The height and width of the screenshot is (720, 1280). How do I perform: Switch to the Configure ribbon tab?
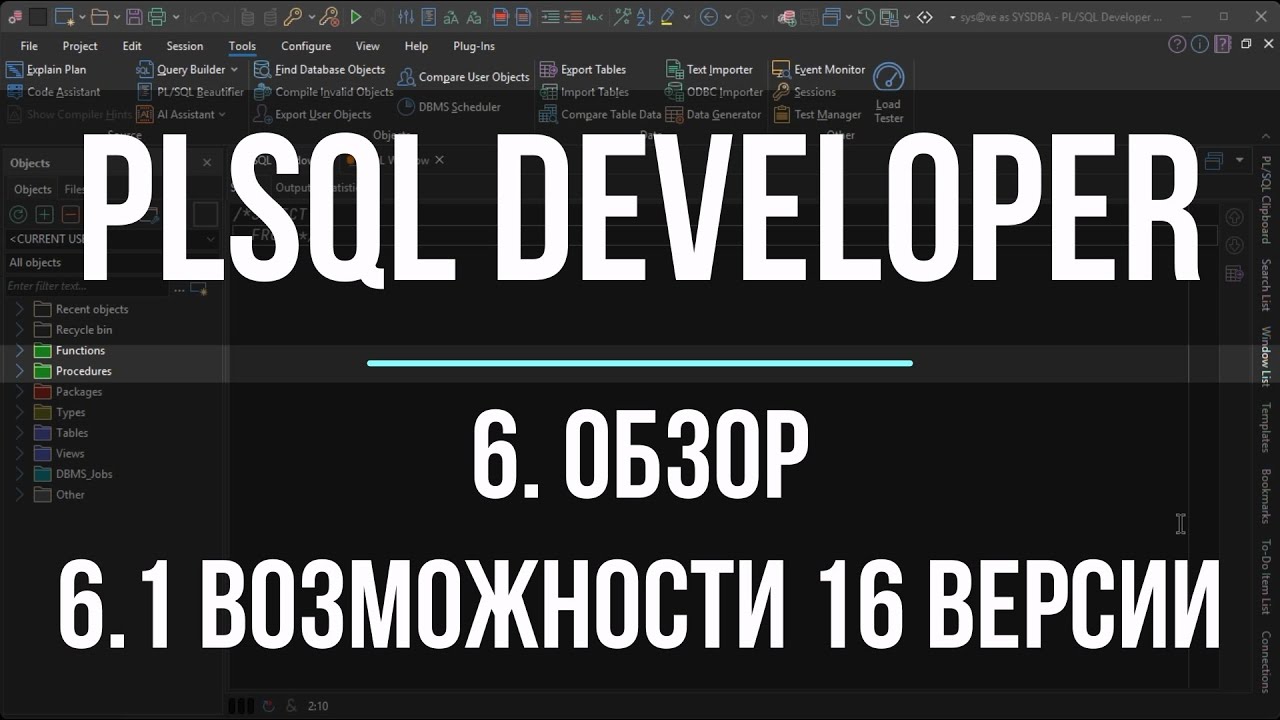point(306,46)
